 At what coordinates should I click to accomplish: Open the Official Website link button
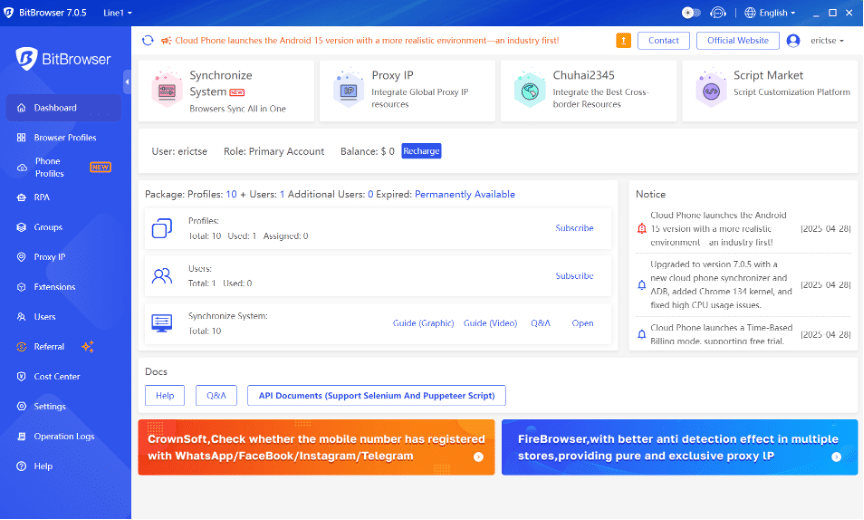[737, 40]
